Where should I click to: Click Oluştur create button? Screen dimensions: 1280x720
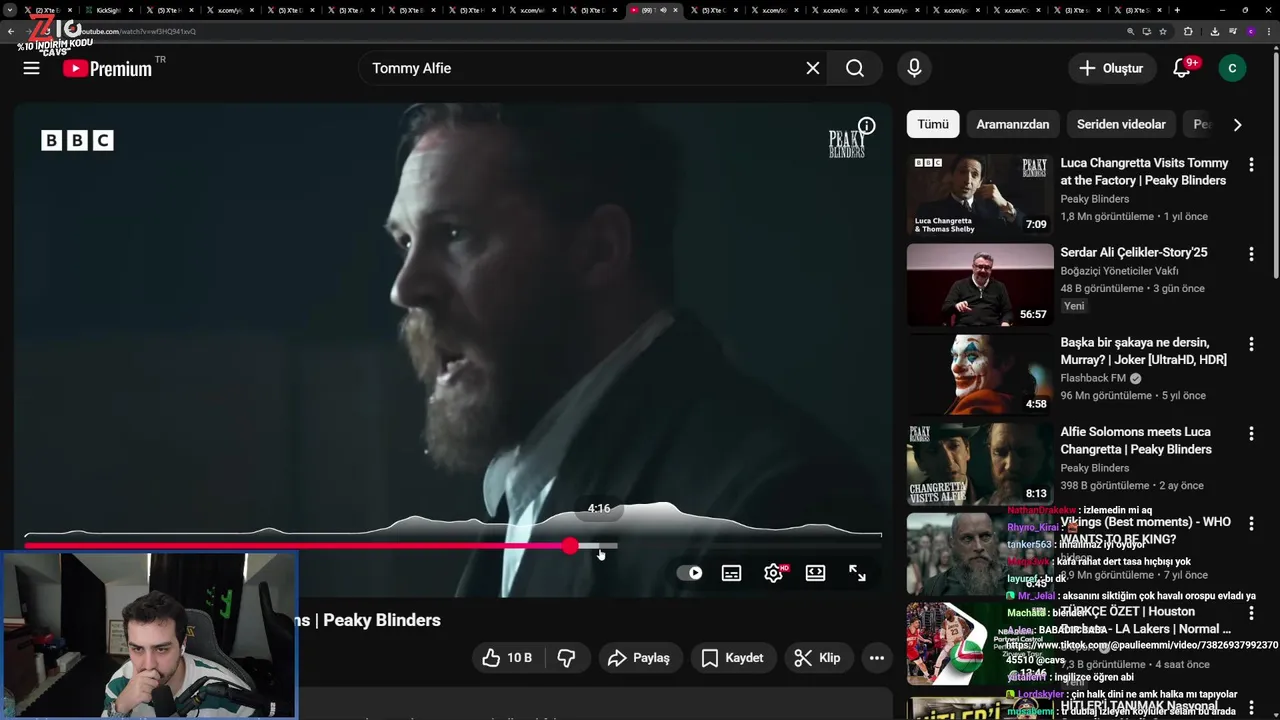(1111, 68)
